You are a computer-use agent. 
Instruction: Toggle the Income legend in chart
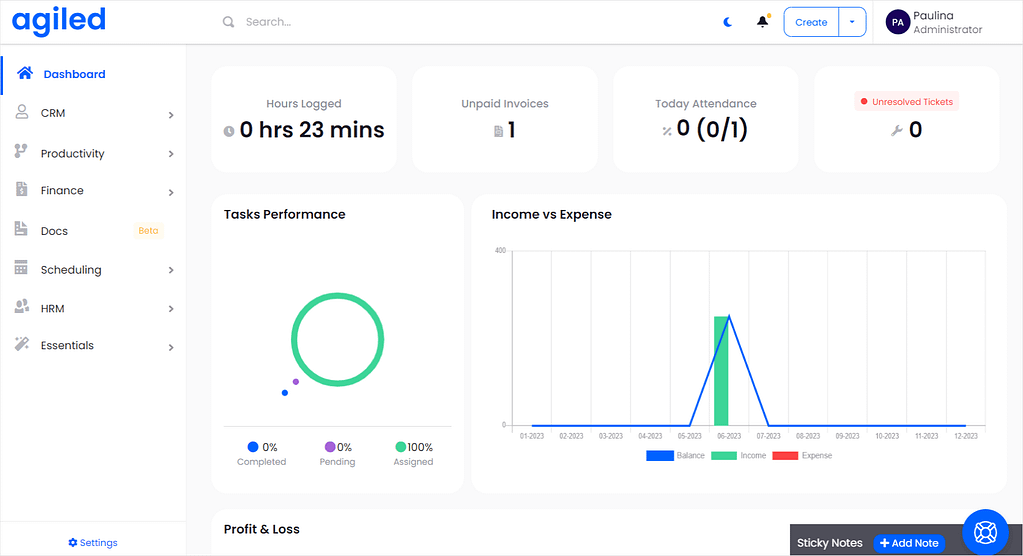(x=739, y=456)
